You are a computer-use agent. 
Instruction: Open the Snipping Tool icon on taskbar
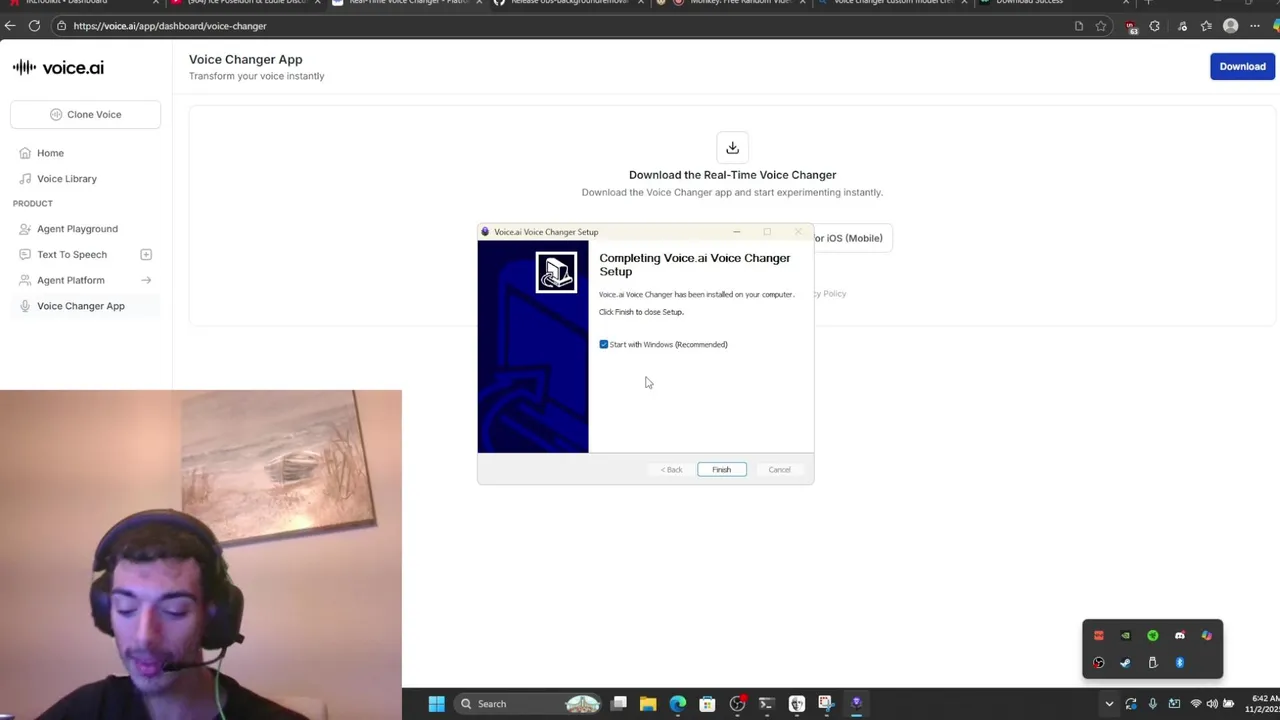tap(825, 704)
